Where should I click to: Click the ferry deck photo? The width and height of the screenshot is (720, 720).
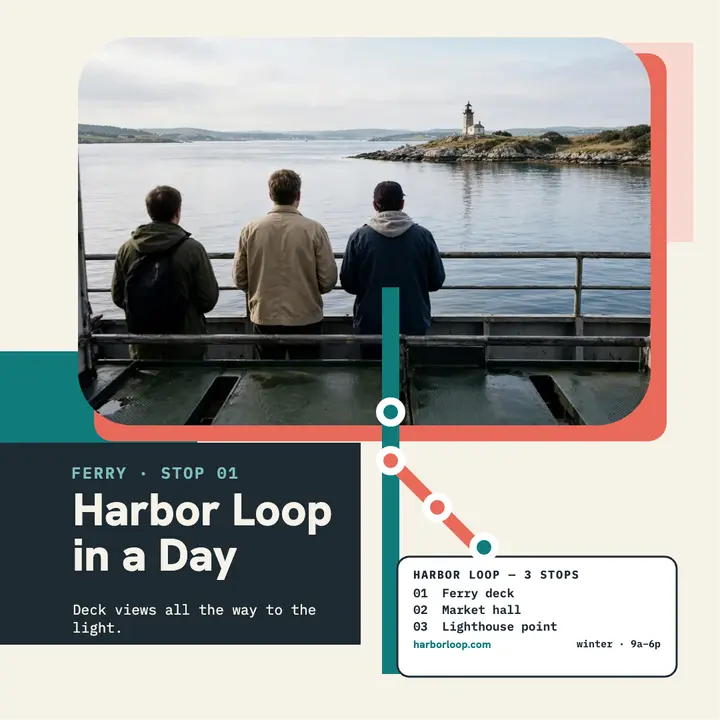364,231
